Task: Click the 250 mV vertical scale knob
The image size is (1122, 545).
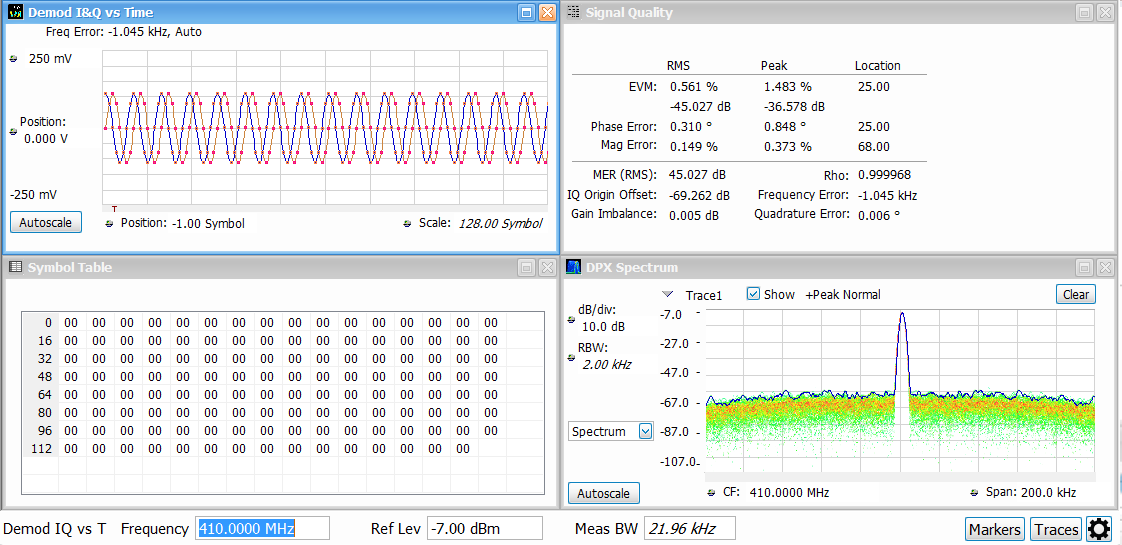Action: click(x=14, y=59)
